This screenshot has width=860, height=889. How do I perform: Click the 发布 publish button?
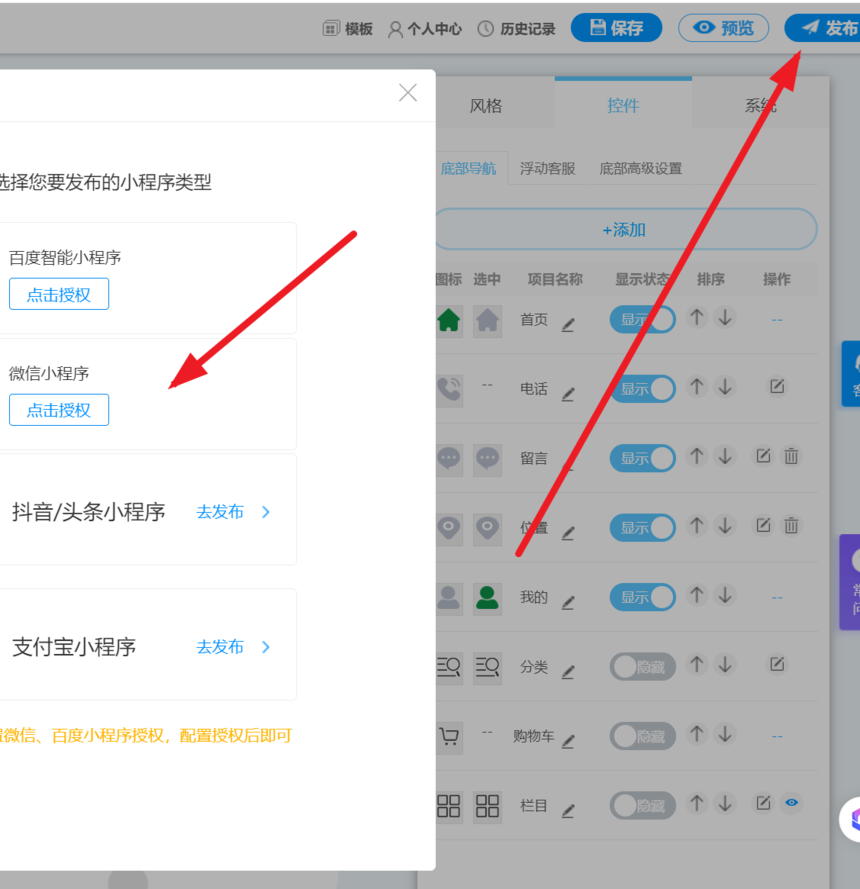click(x=823, y=28)
